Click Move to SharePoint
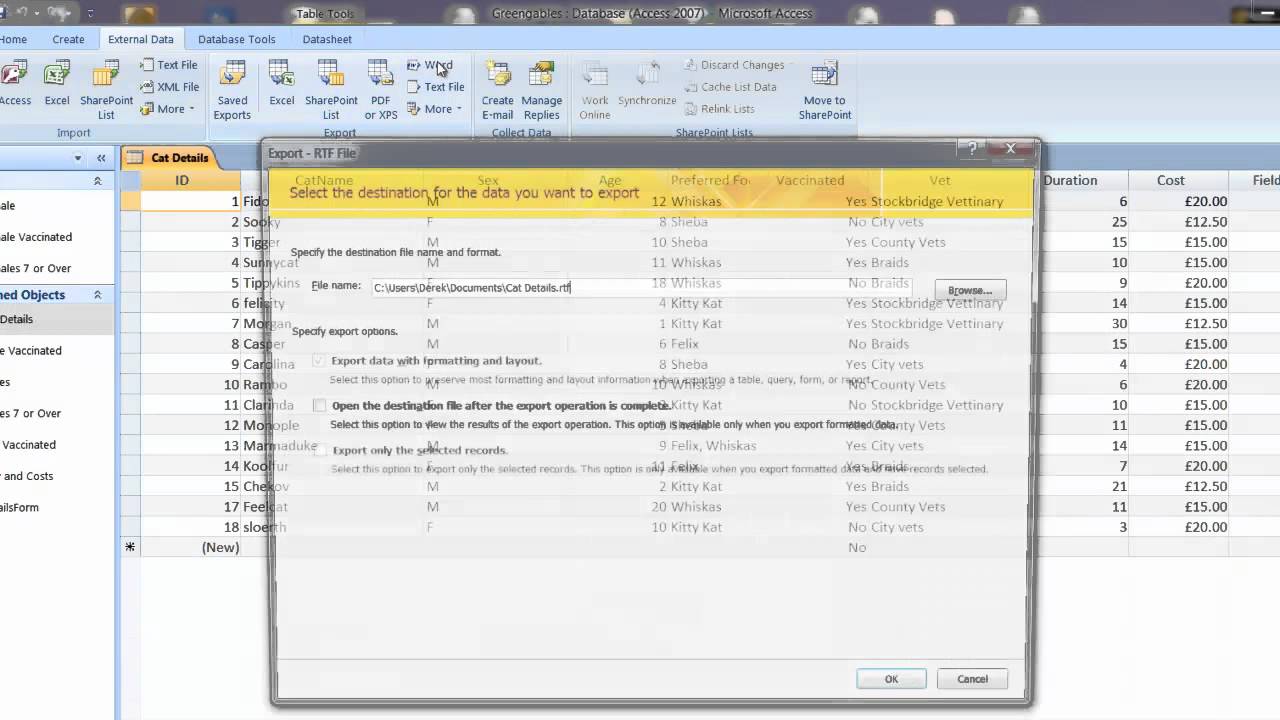This screenshot has width=1280, height=720. tap(825, 90)
